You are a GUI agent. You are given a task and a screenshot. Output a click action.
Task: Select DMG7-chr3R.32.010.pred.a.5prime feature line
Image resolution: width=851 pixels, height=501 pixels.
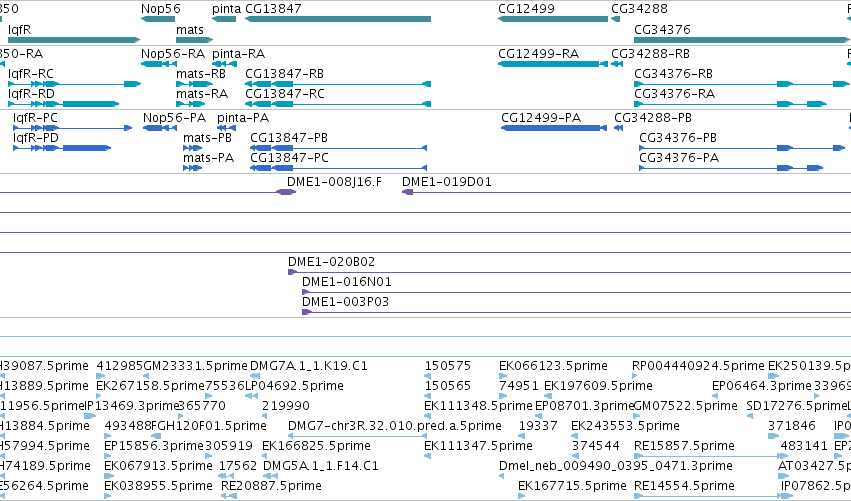(357, 436)
